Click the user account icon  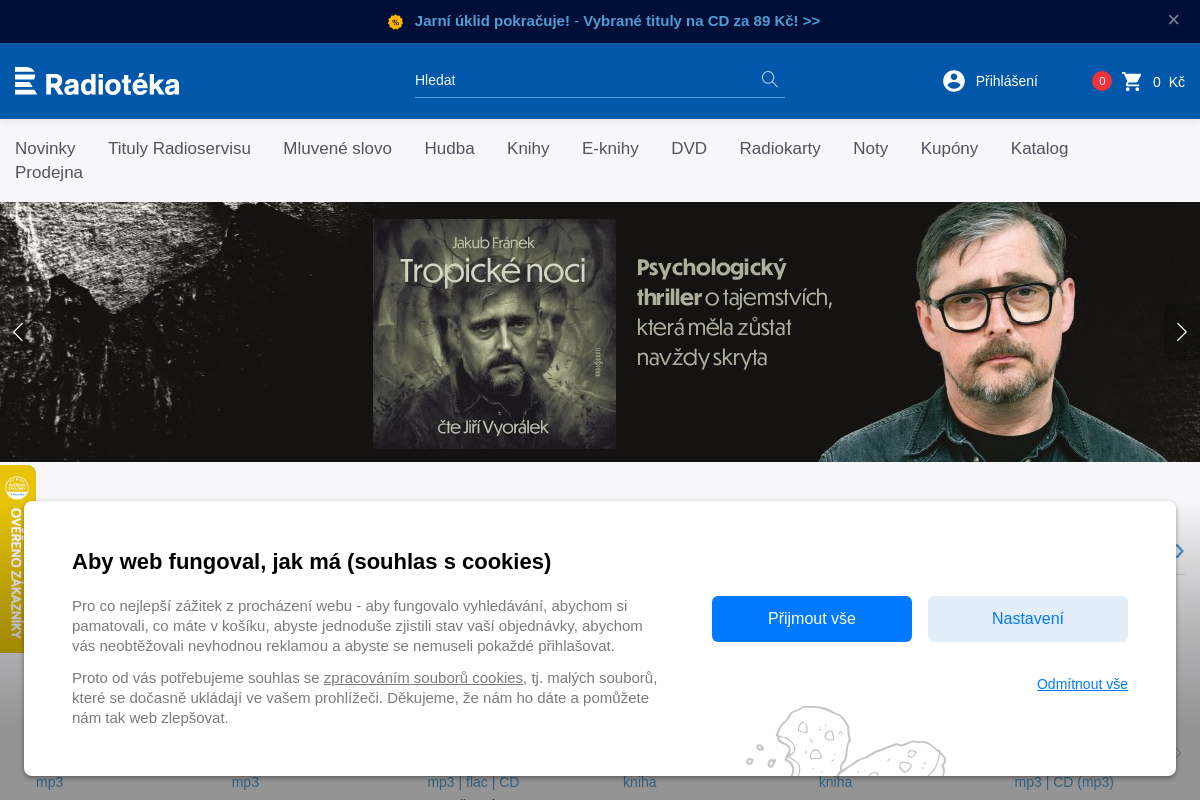(x=954, y=81)
